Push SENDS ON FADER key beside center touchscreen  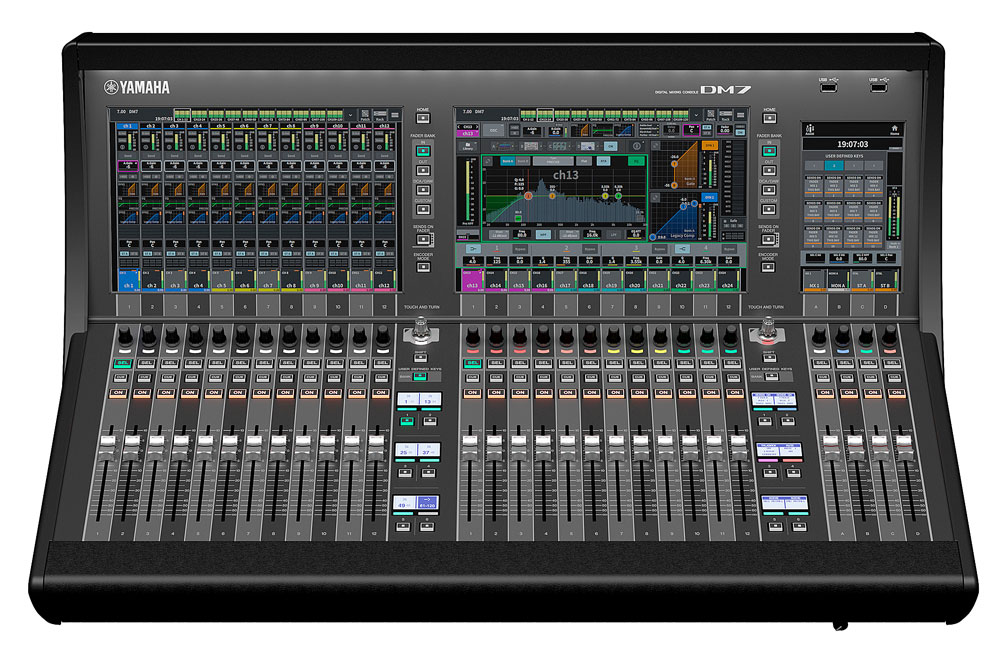769,240
